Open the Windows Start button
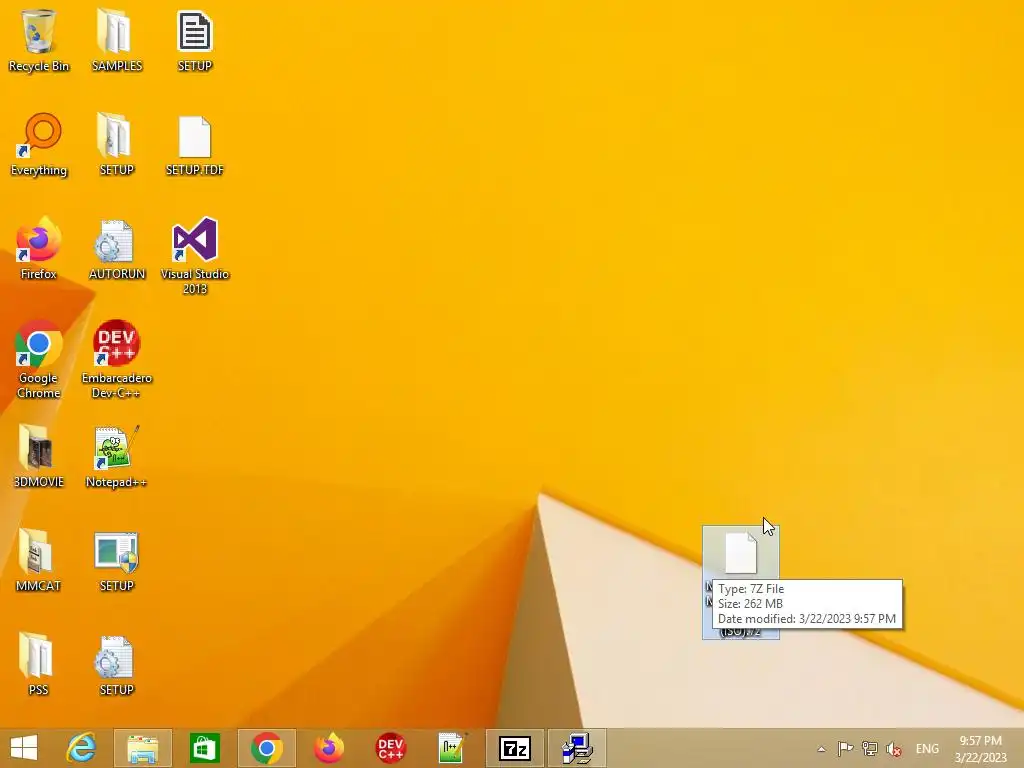This screenshot has width=1024, height=768. point(24,748)
